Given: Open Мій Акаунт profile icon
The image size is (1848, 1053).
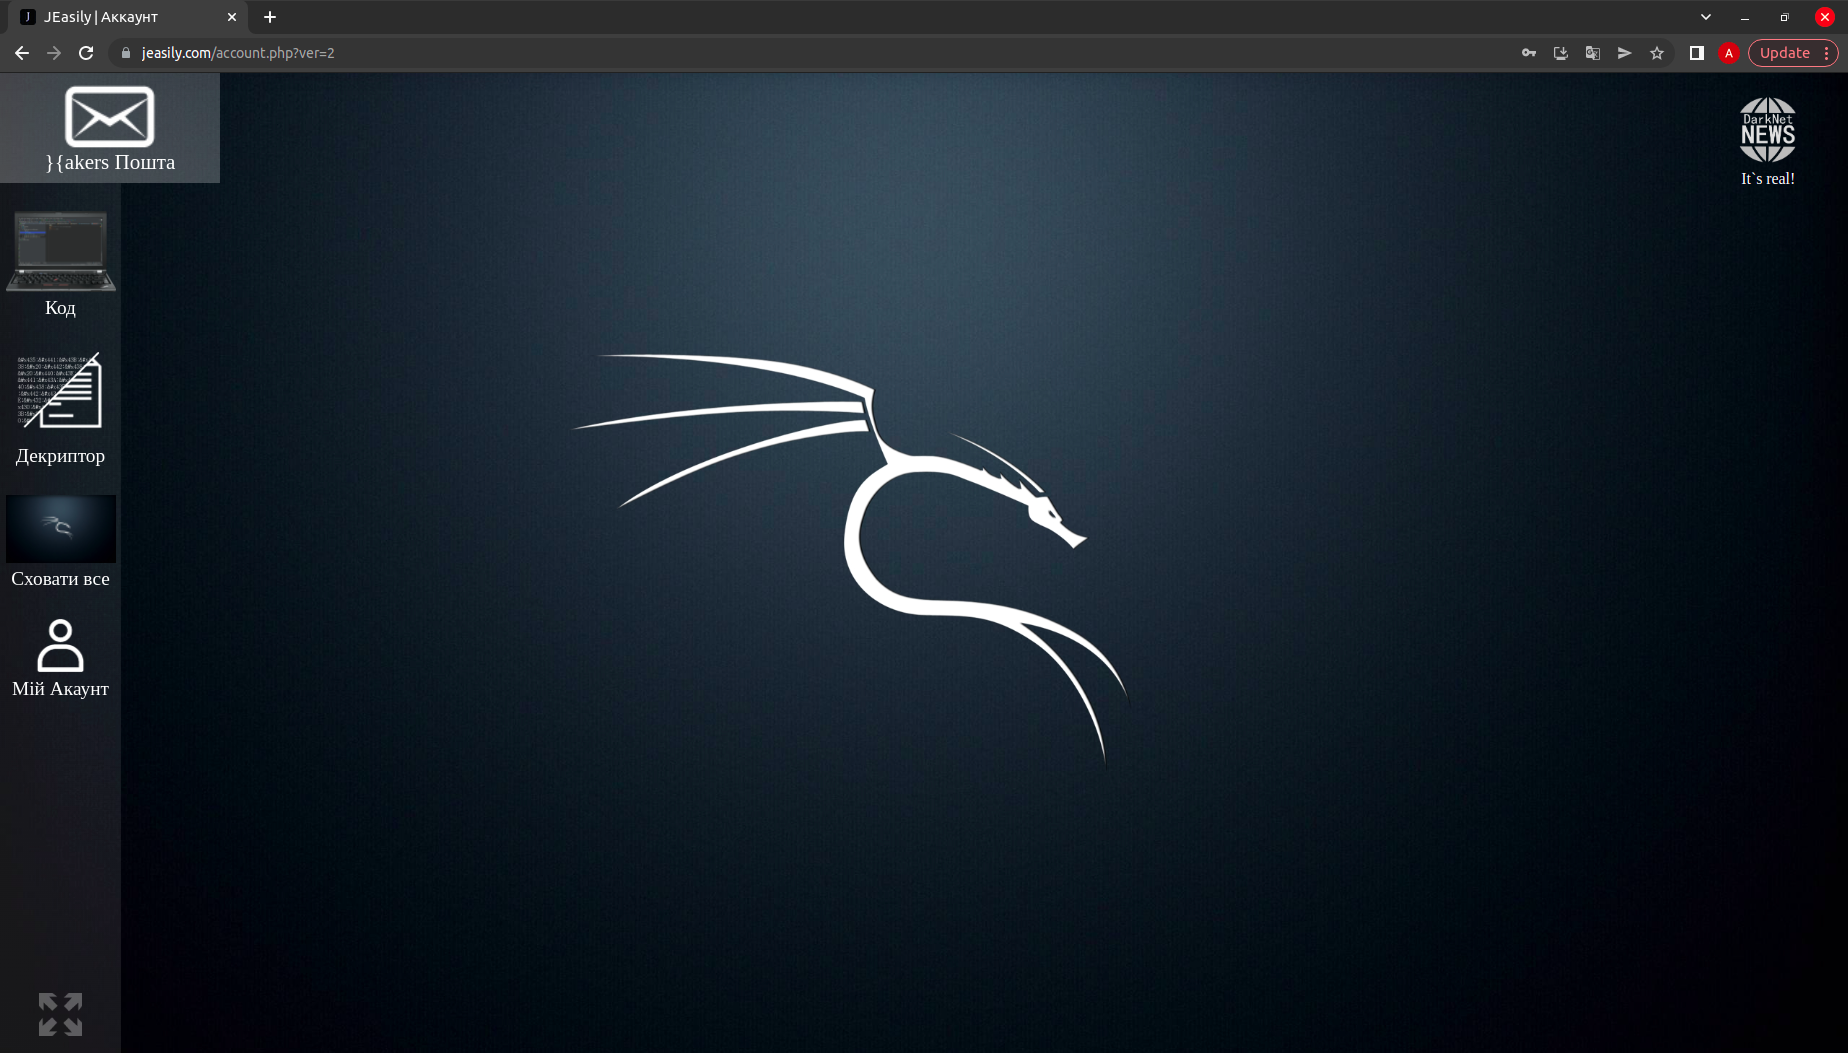Looking at the screenshot, I should click(x=60, y=645).
